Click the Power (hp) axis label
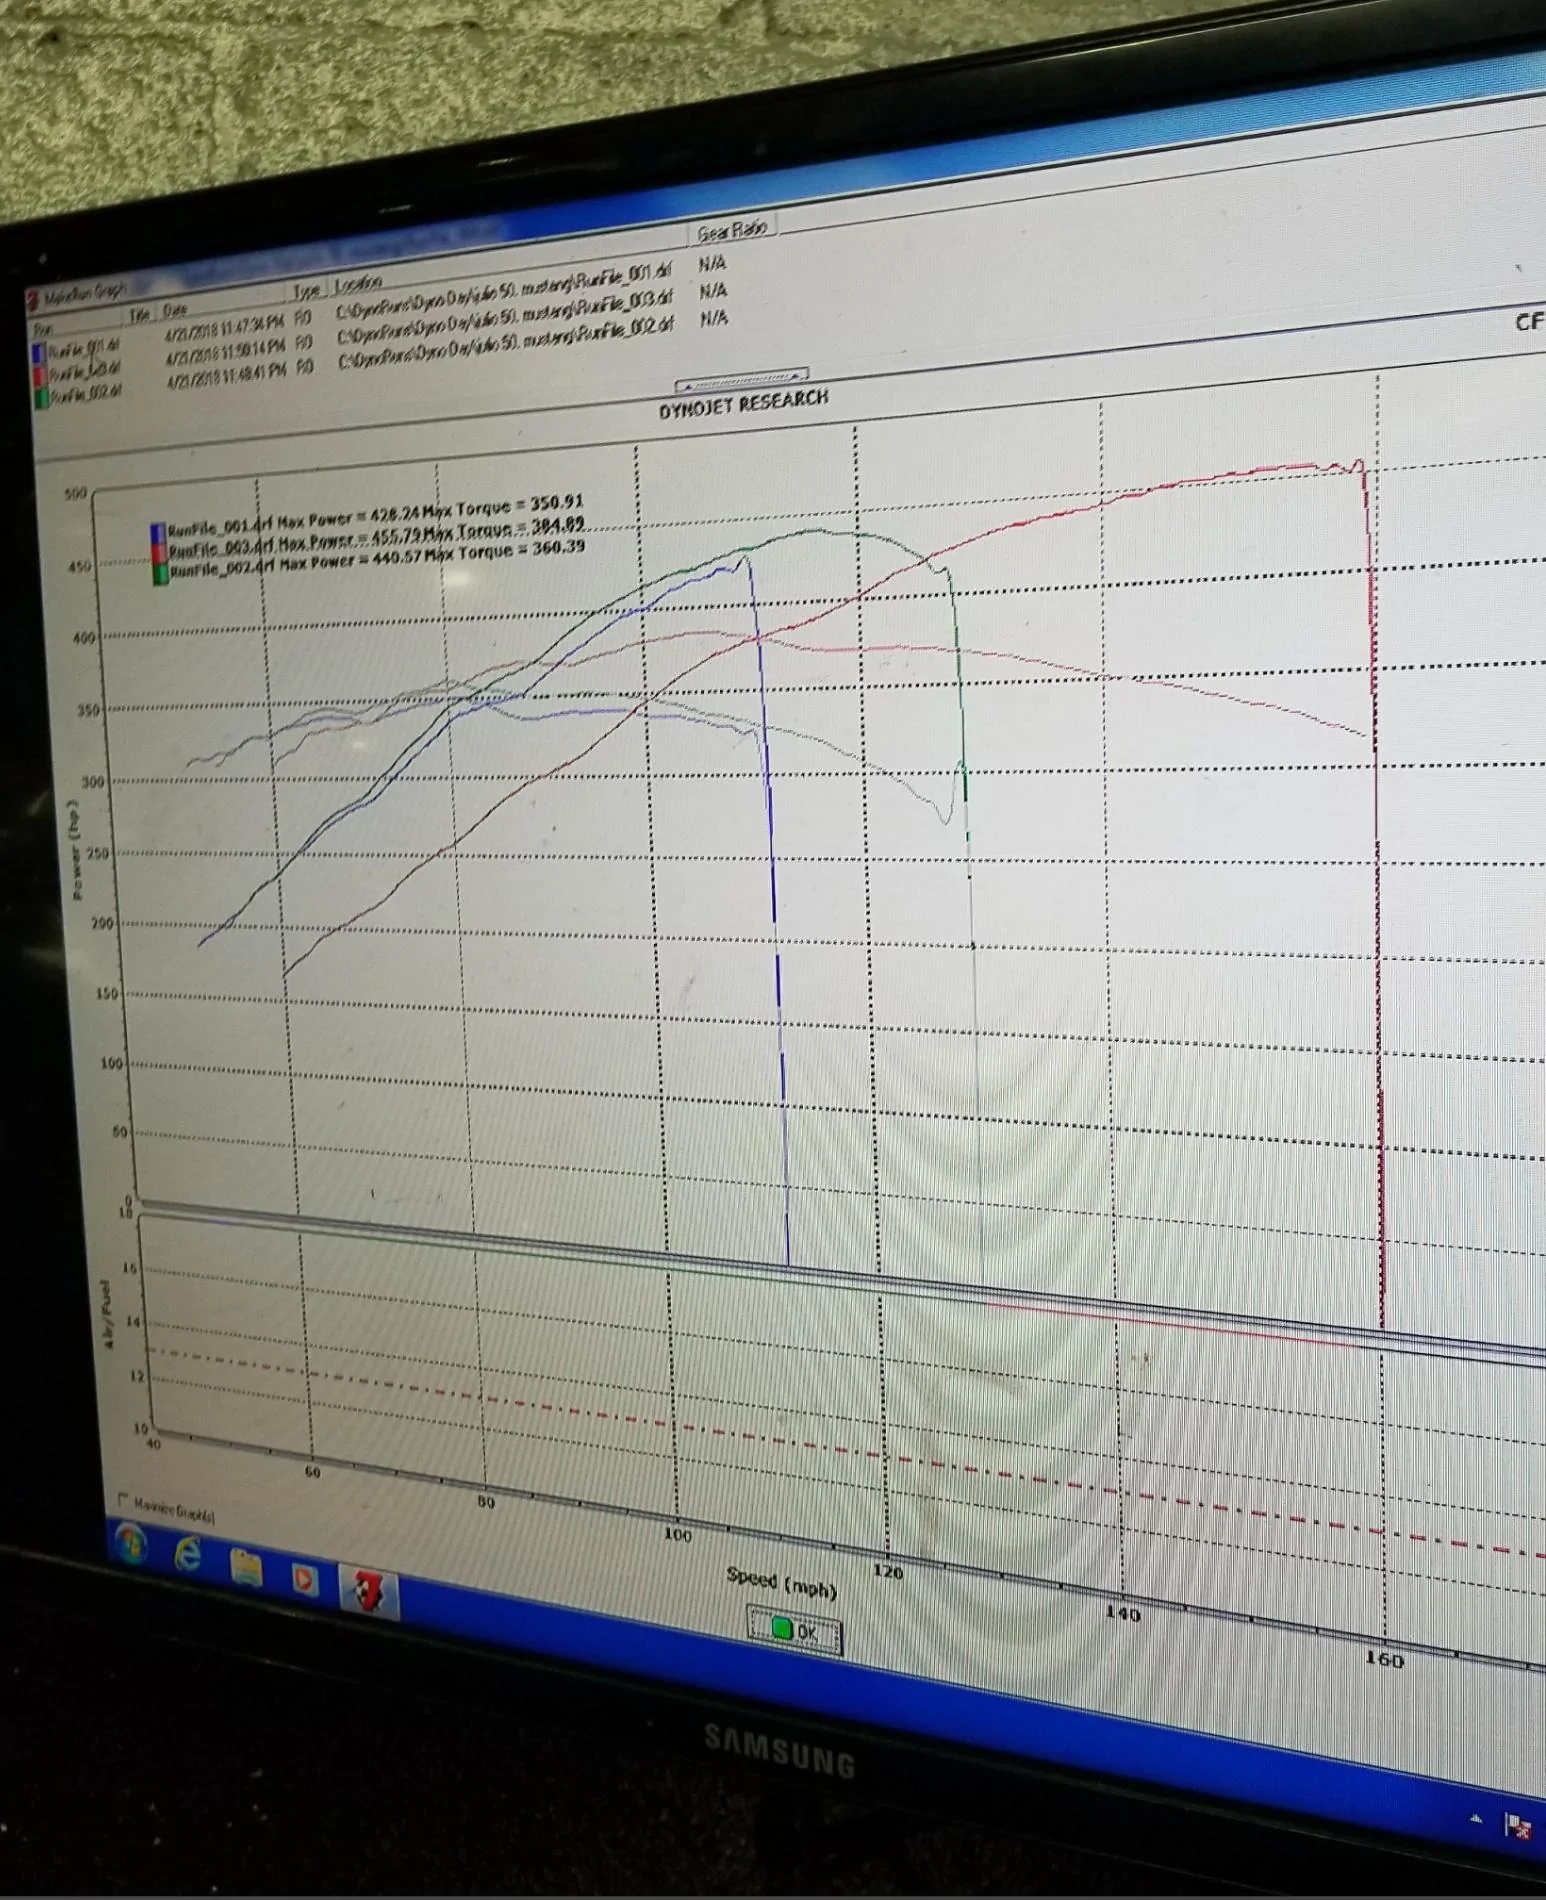Viewport: 1546px width, 1900px height. coord(76,849)
